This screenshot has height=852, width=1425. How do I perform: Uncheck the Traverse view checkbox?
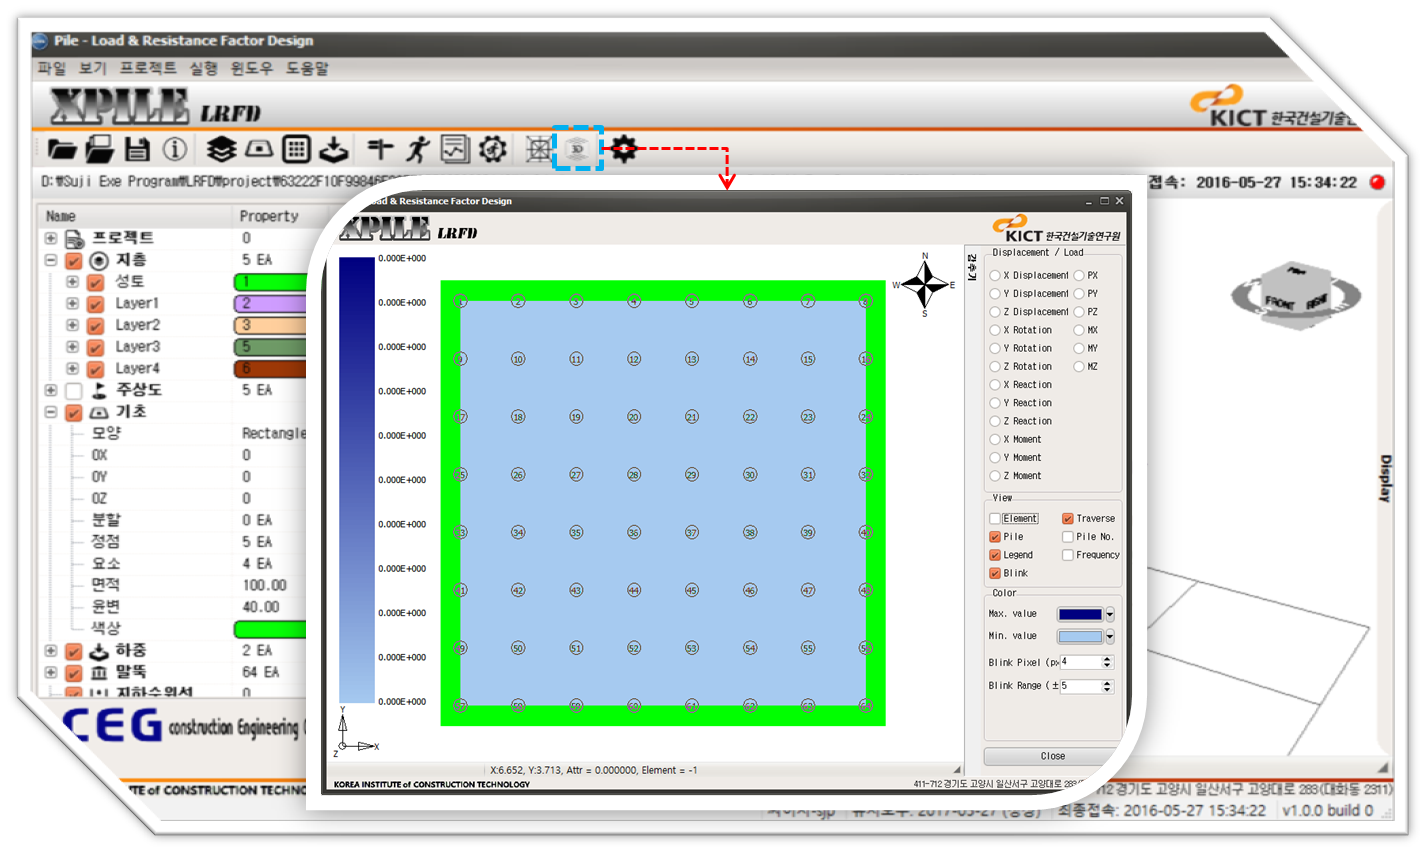click(x=1068, y=518)
